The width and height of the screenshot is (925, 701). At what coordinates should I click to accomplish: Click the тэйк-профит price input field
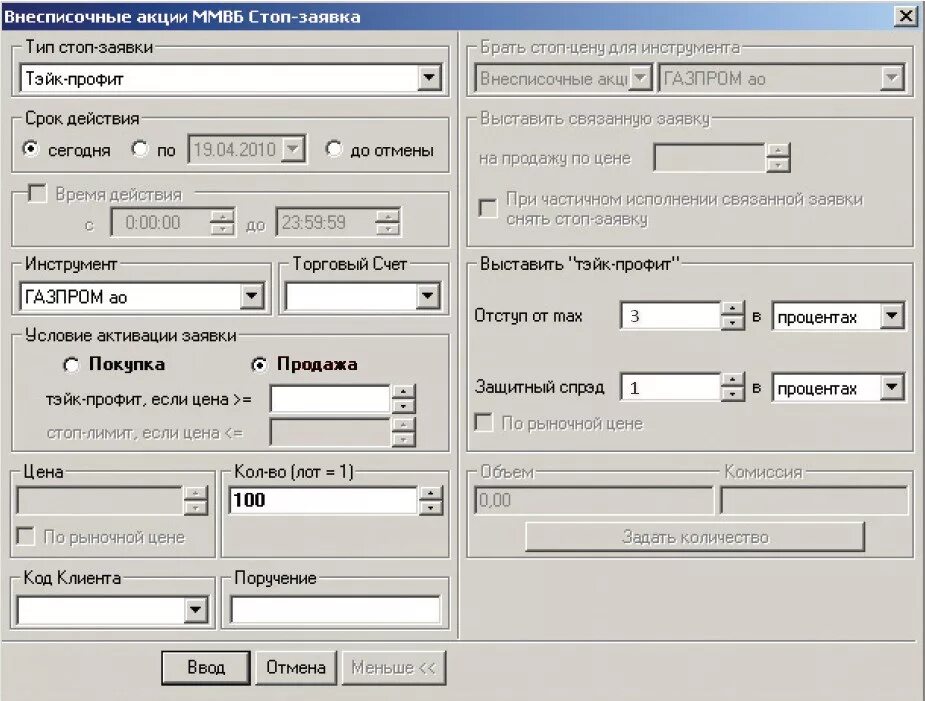[330, 399]
